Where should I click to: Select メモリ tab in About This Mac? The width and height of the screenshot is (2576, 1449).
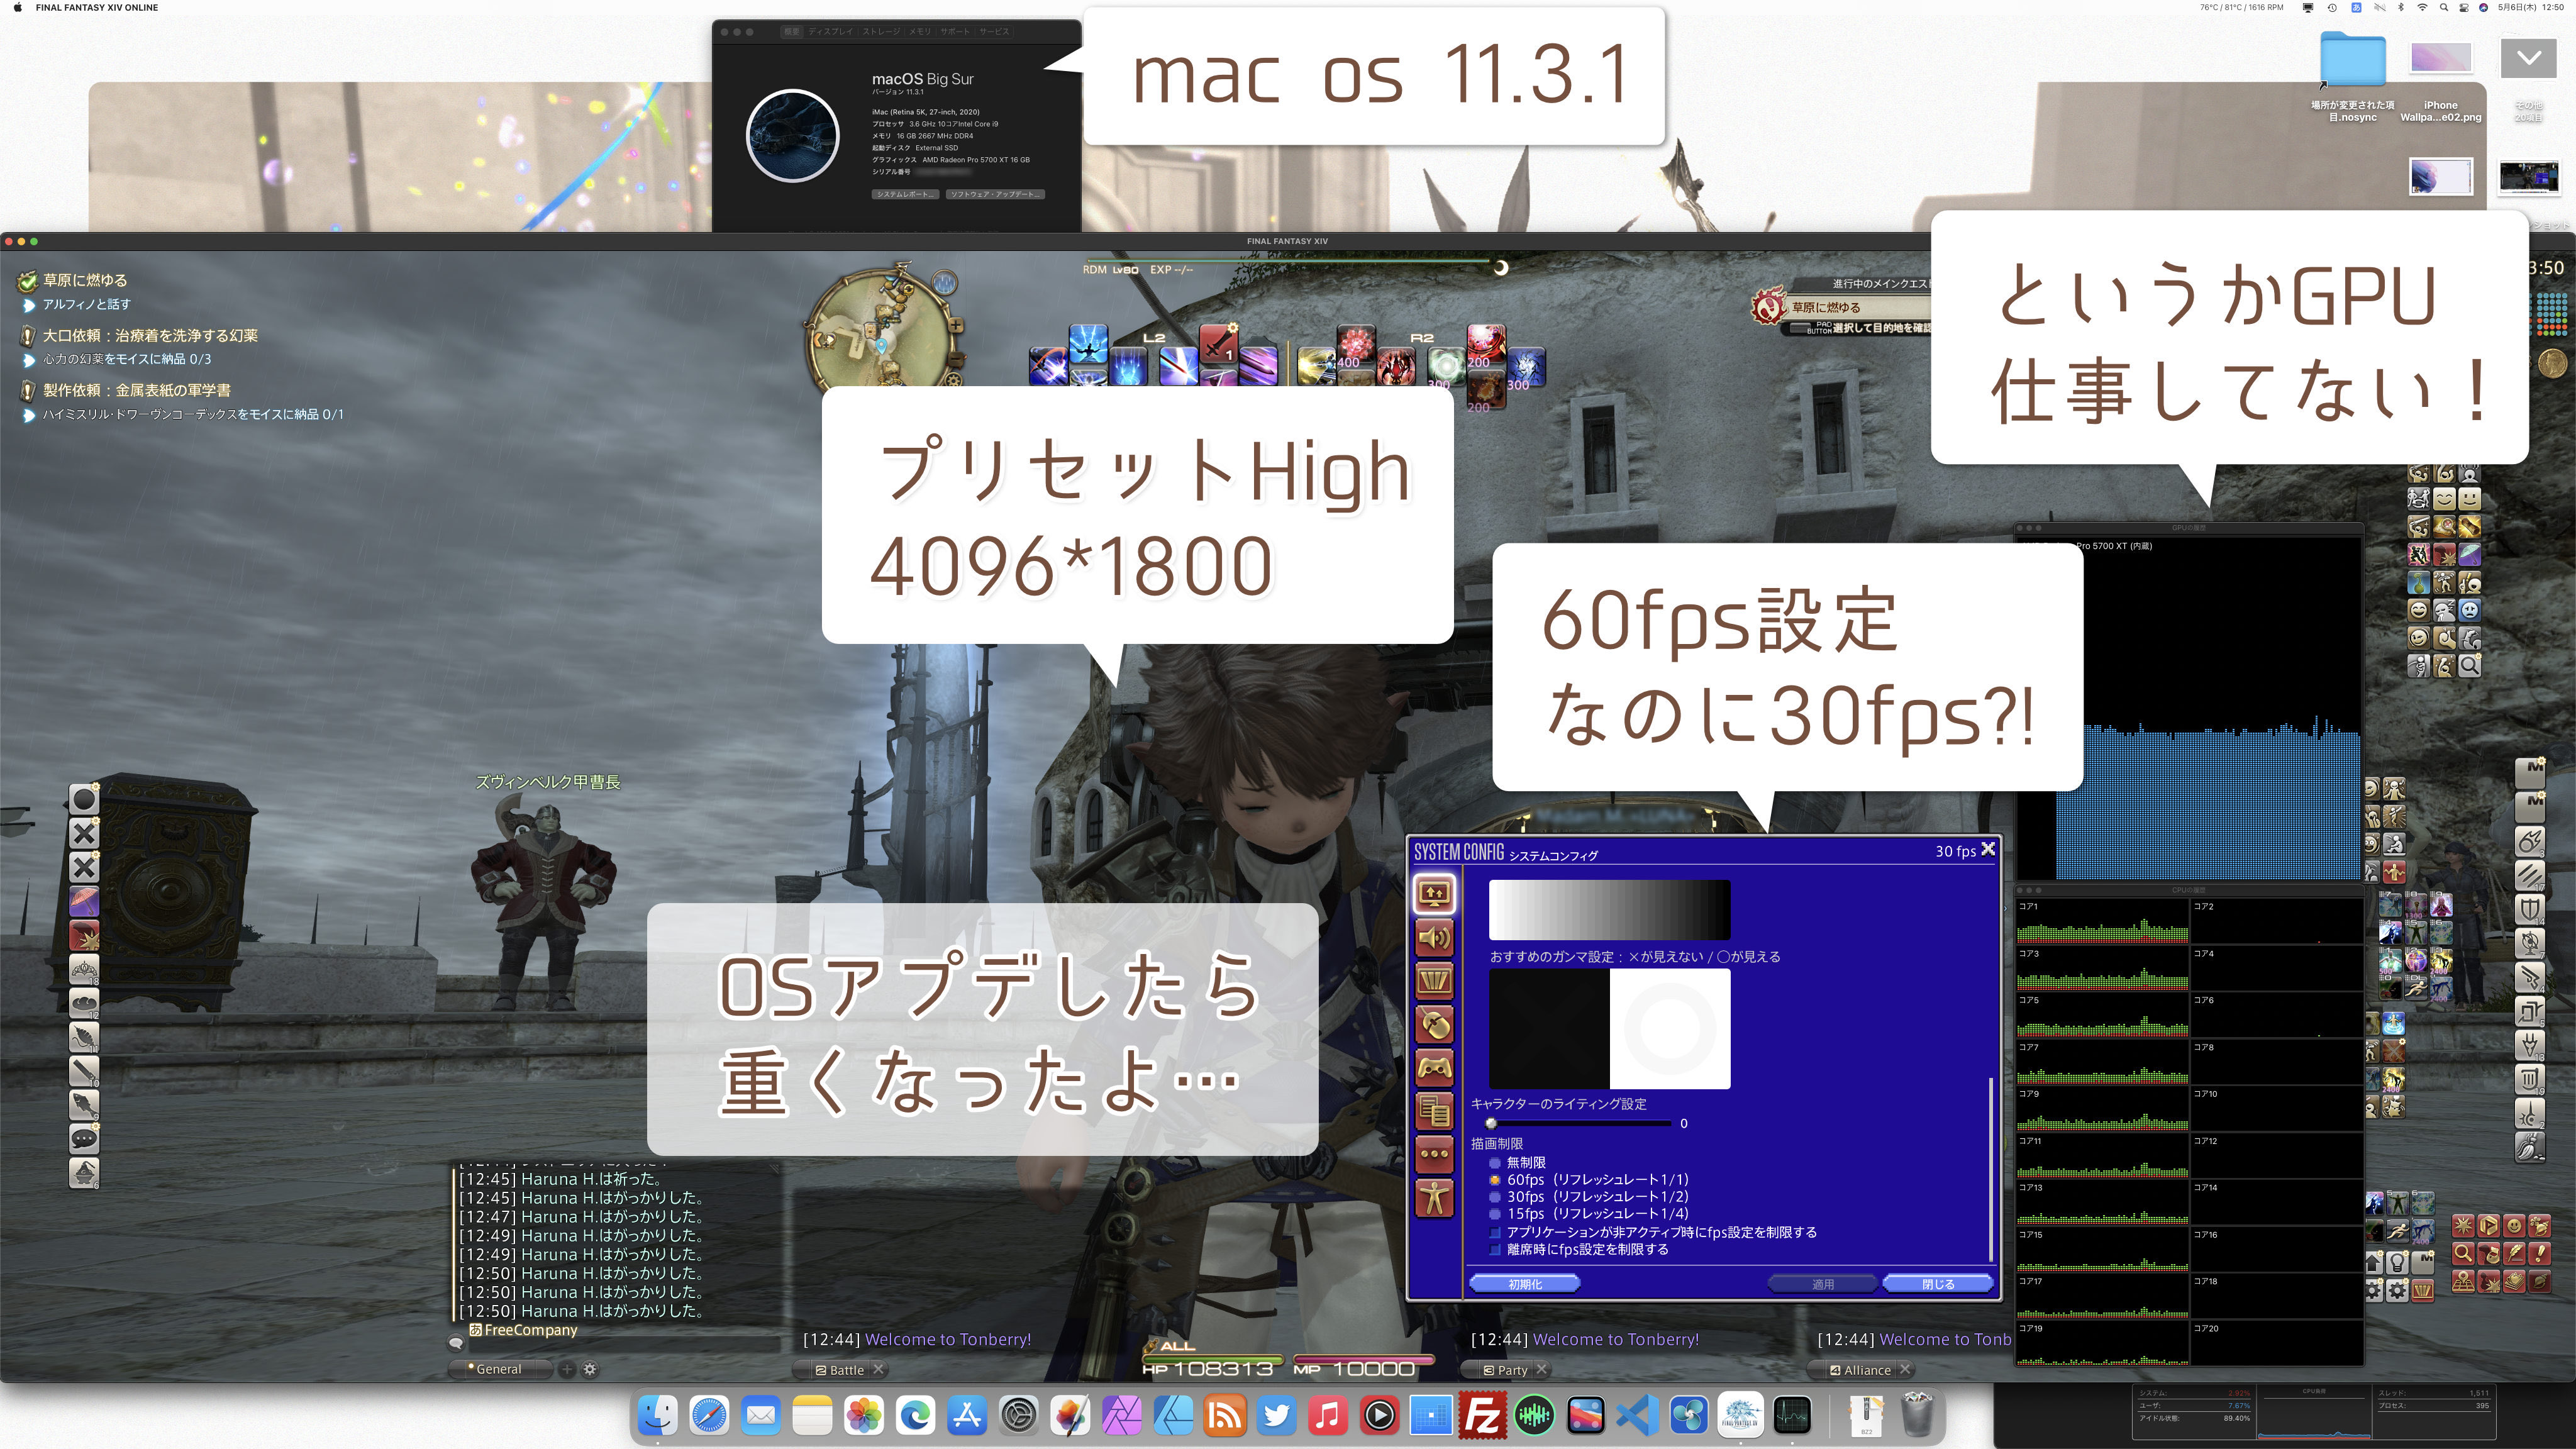[x=920, y=32]
